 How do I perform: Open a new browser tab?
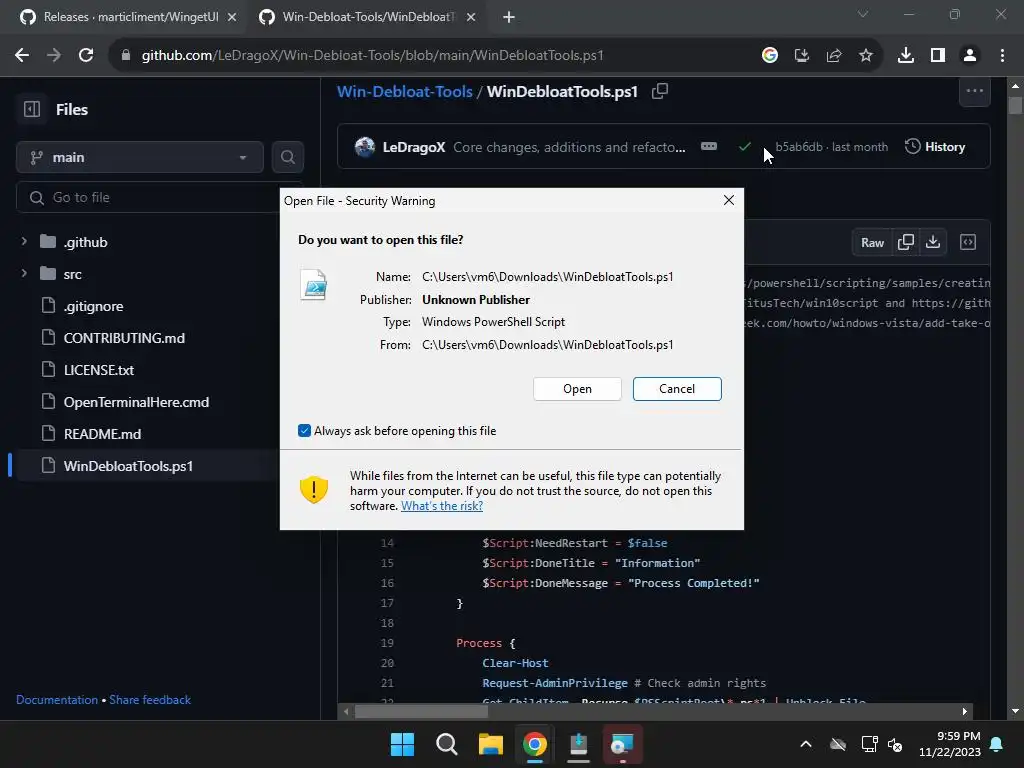(509, 17)
